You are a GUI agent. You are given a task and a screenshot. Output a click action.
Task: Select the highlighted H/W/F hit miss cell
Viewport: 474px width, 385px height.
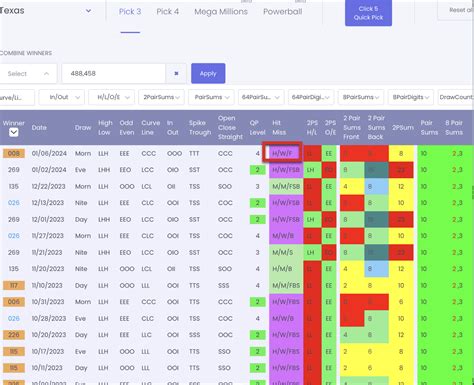point(282,153)
